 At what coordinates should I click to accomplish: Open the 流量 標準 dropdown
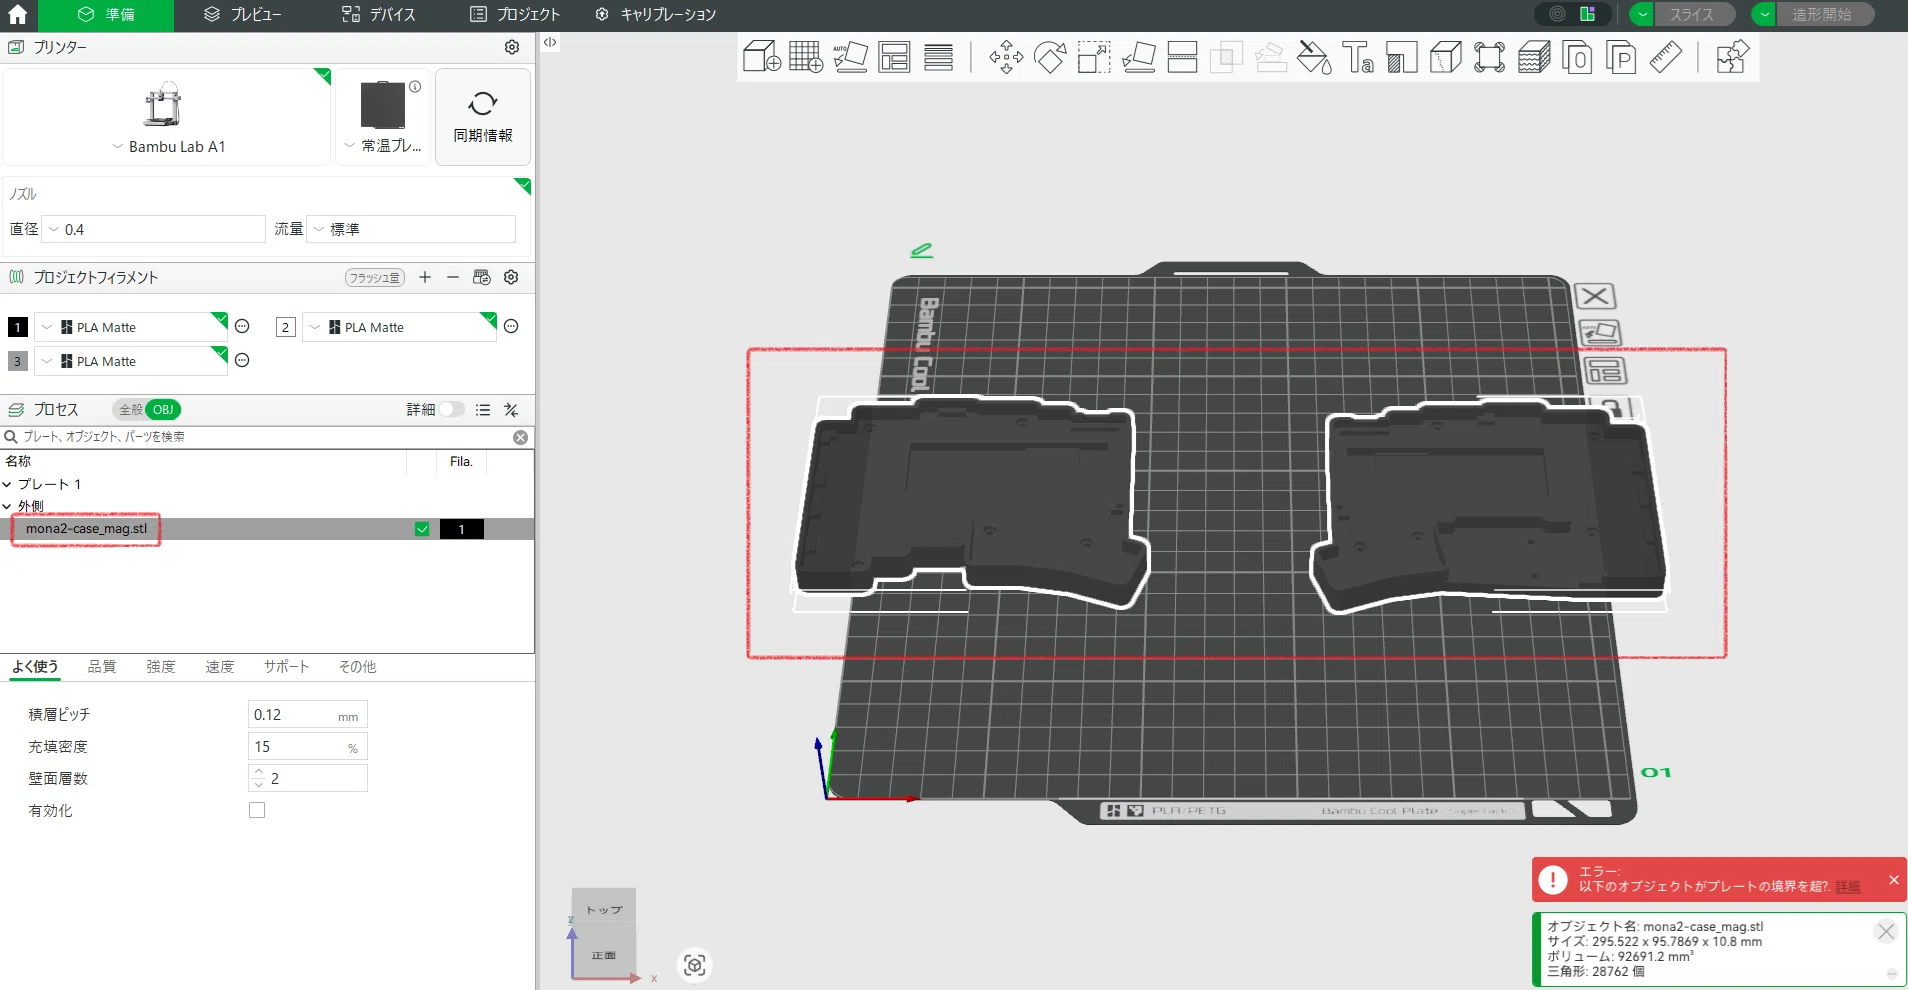tap(411, 229)
